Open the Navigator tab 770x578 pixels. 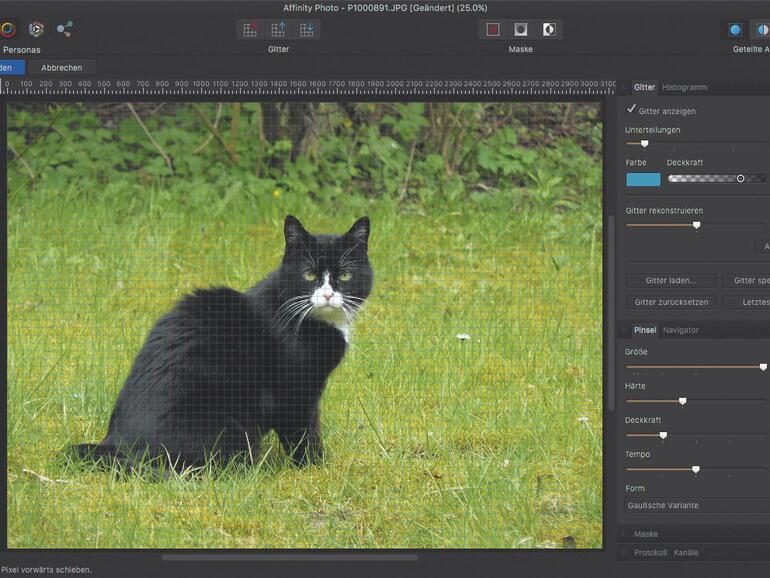point(681,330)
